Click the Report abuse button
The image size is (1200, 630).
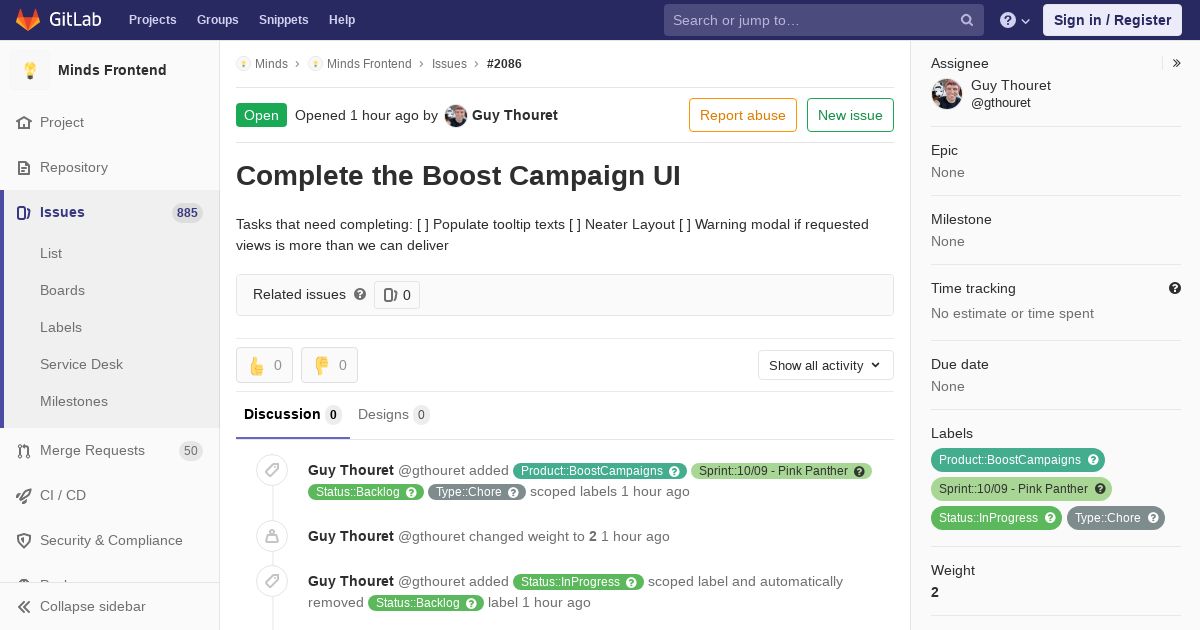click(x=743, y=115)
